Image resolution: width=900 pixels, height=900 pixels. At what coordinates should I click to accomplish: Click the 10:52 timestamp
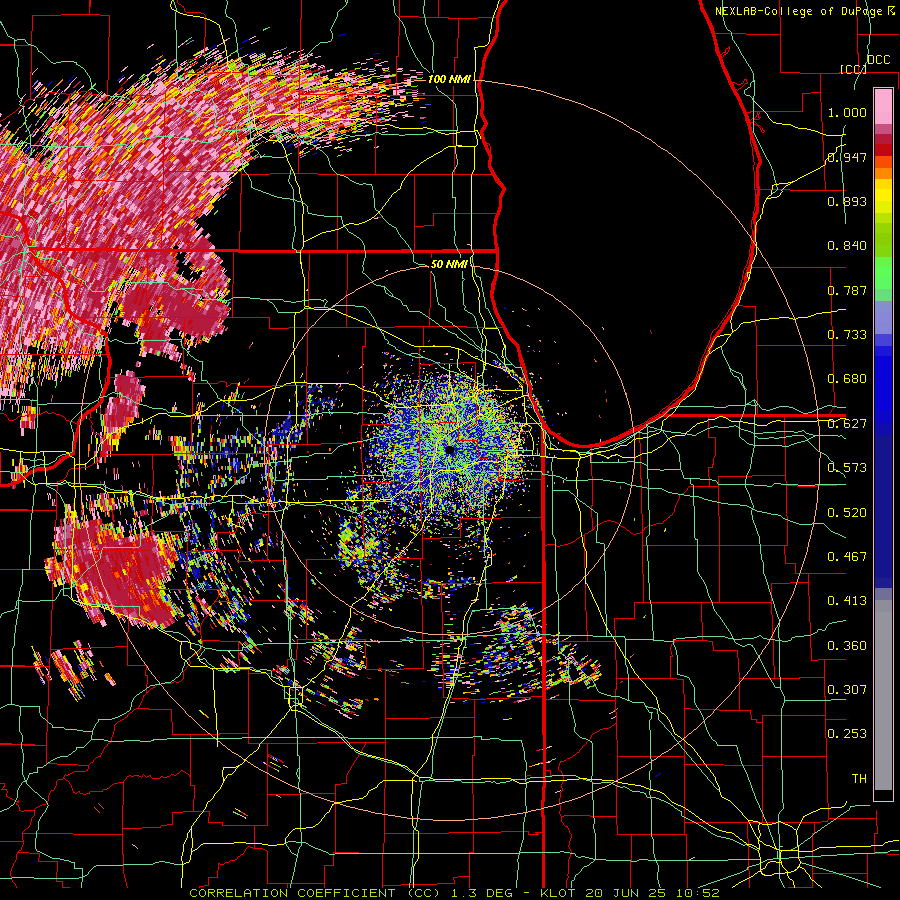pos(697,893)
